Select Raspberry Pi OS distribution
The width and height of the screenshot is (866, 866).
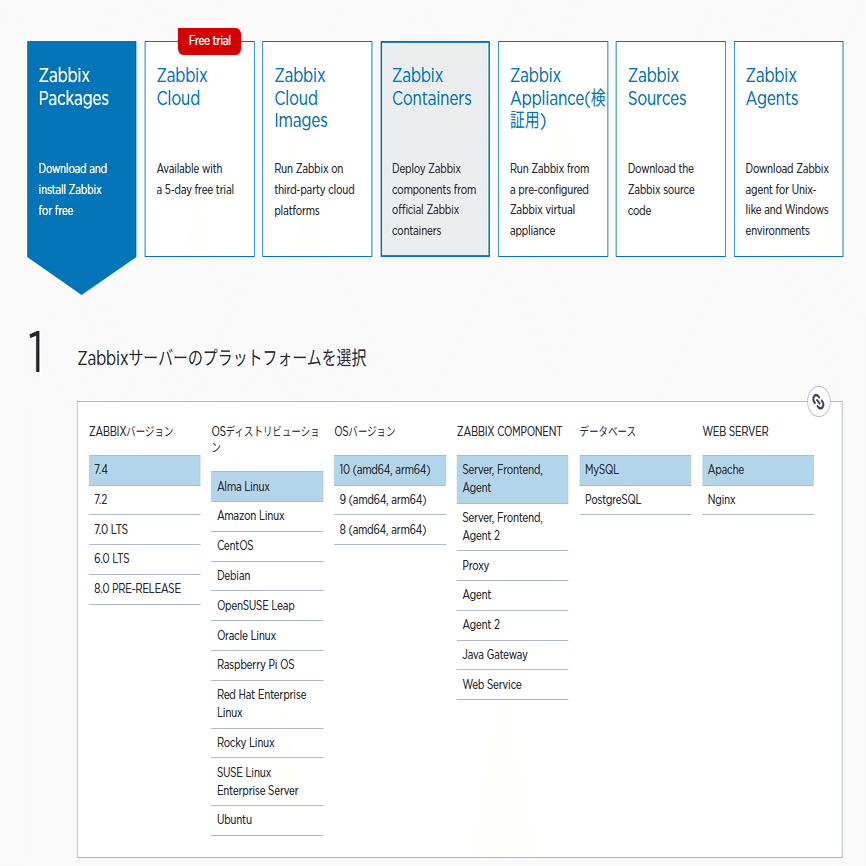267,664
